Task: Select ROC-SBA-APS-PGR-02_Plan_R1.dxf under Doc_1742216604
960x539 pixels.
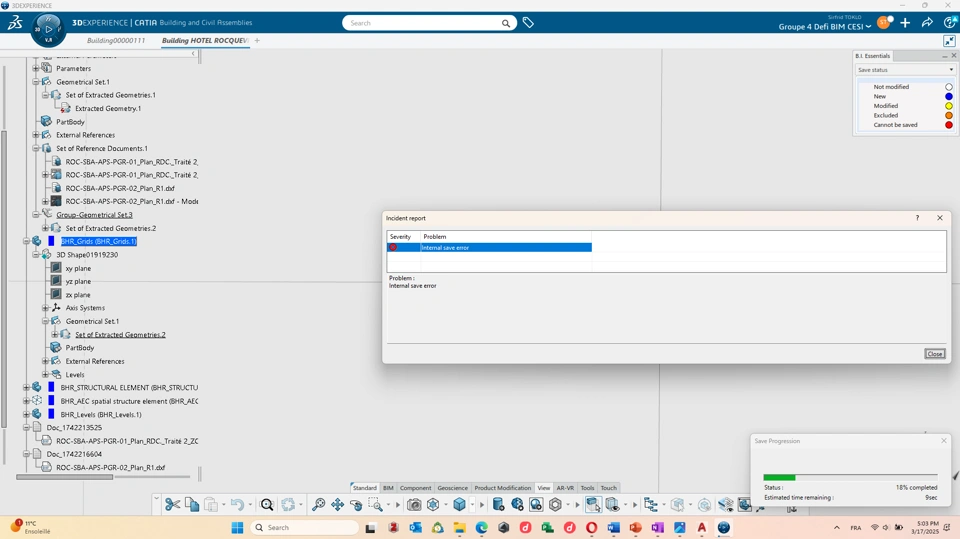Action: [x=110, y=467]
